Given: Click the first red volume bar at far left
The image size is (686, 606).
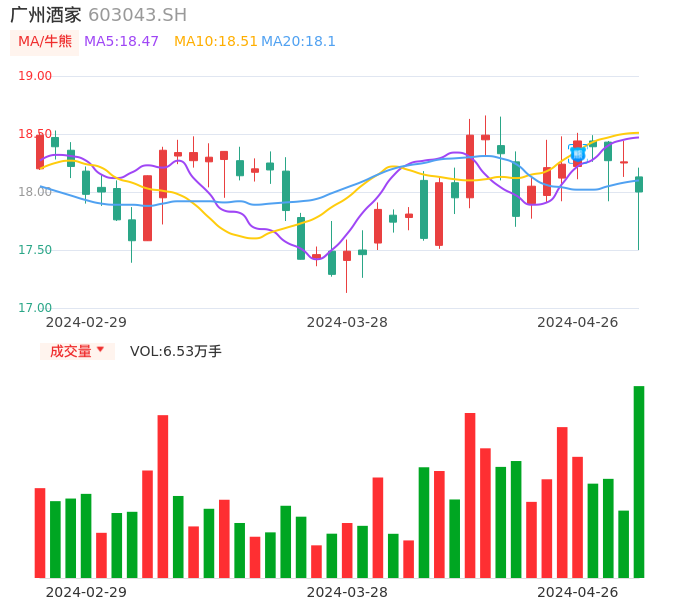Looking at the screenshot, I should pyautogui.click(x=40, y=532).
